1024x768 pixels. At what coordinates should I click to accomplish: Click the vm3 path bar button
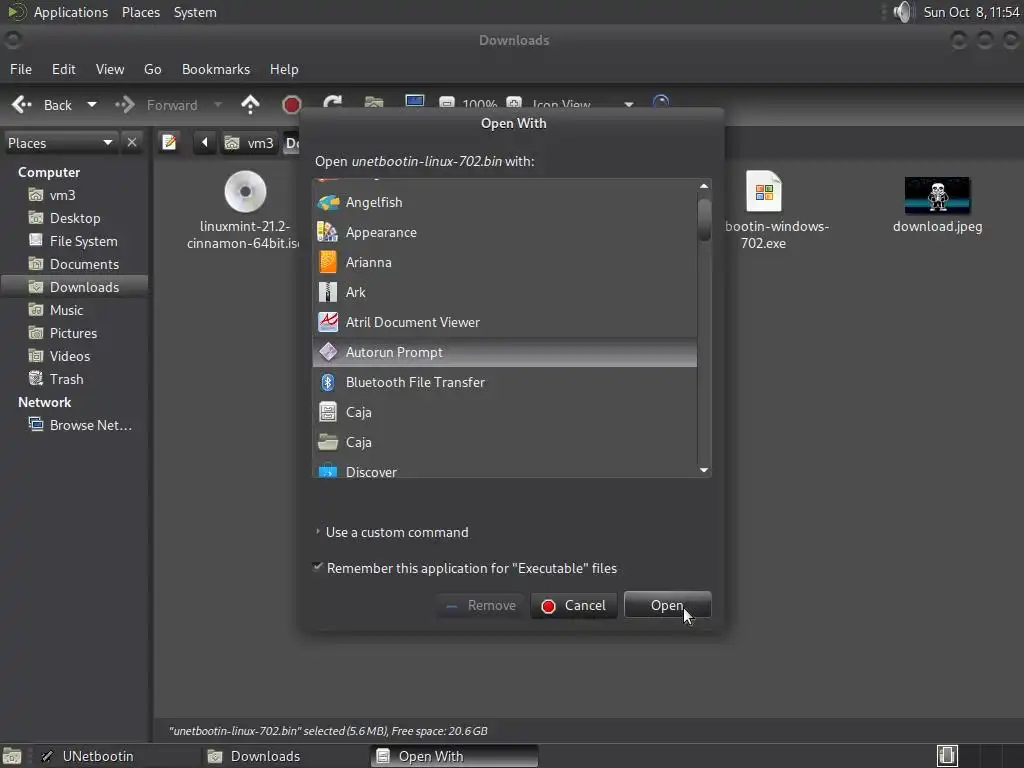pos(249,142)
